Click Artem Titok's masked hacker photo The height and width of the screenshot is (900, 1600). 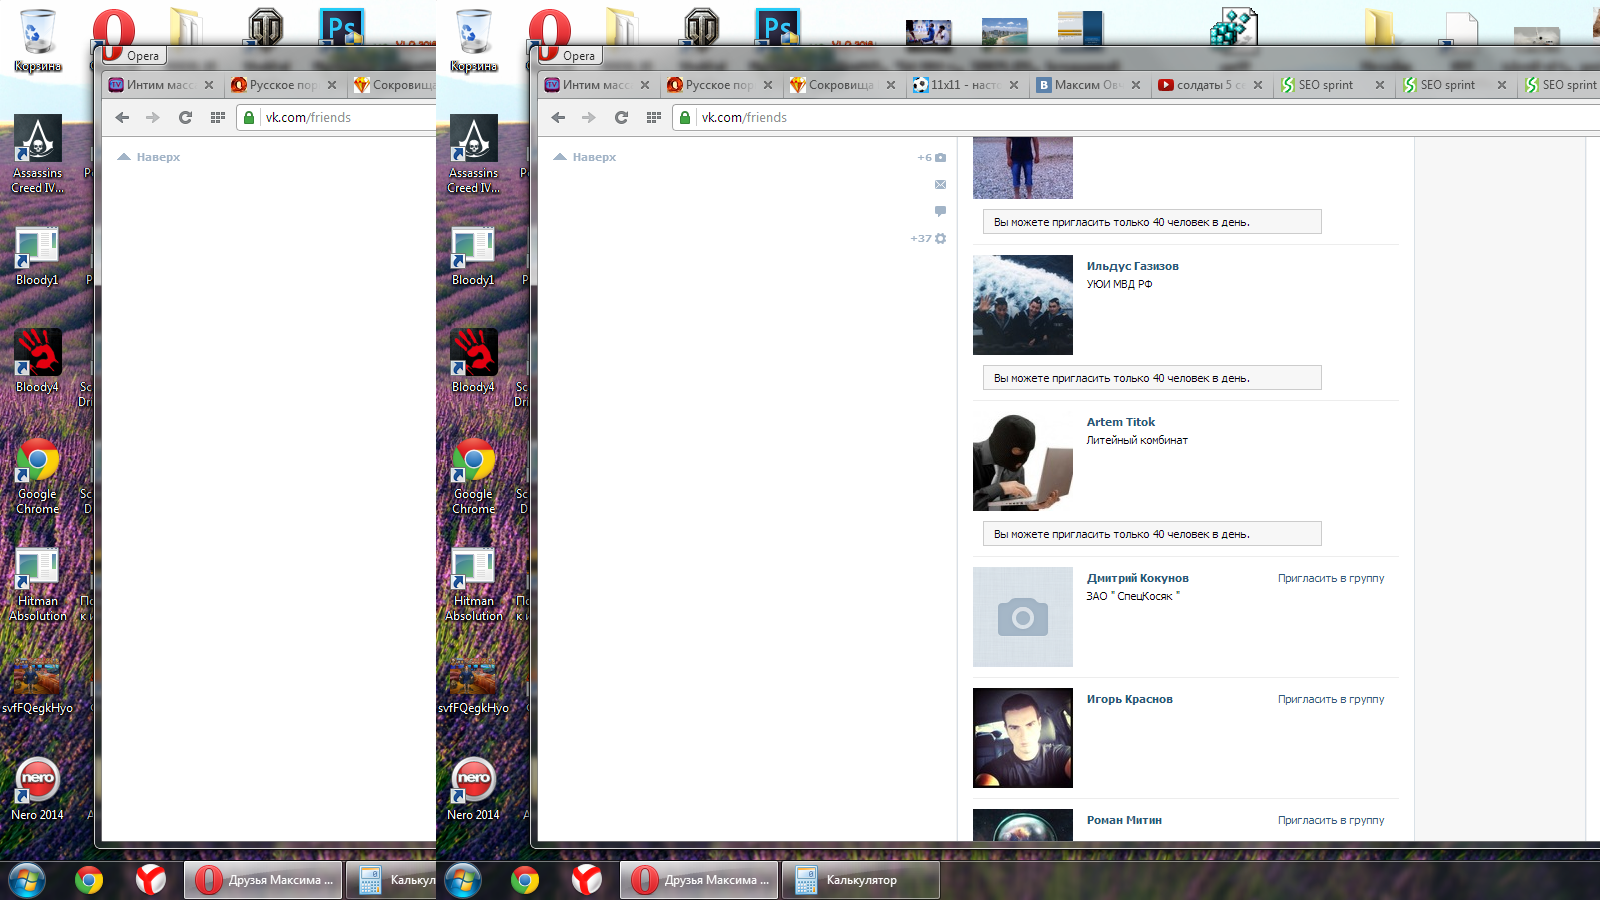click(x=1022, y=461)
